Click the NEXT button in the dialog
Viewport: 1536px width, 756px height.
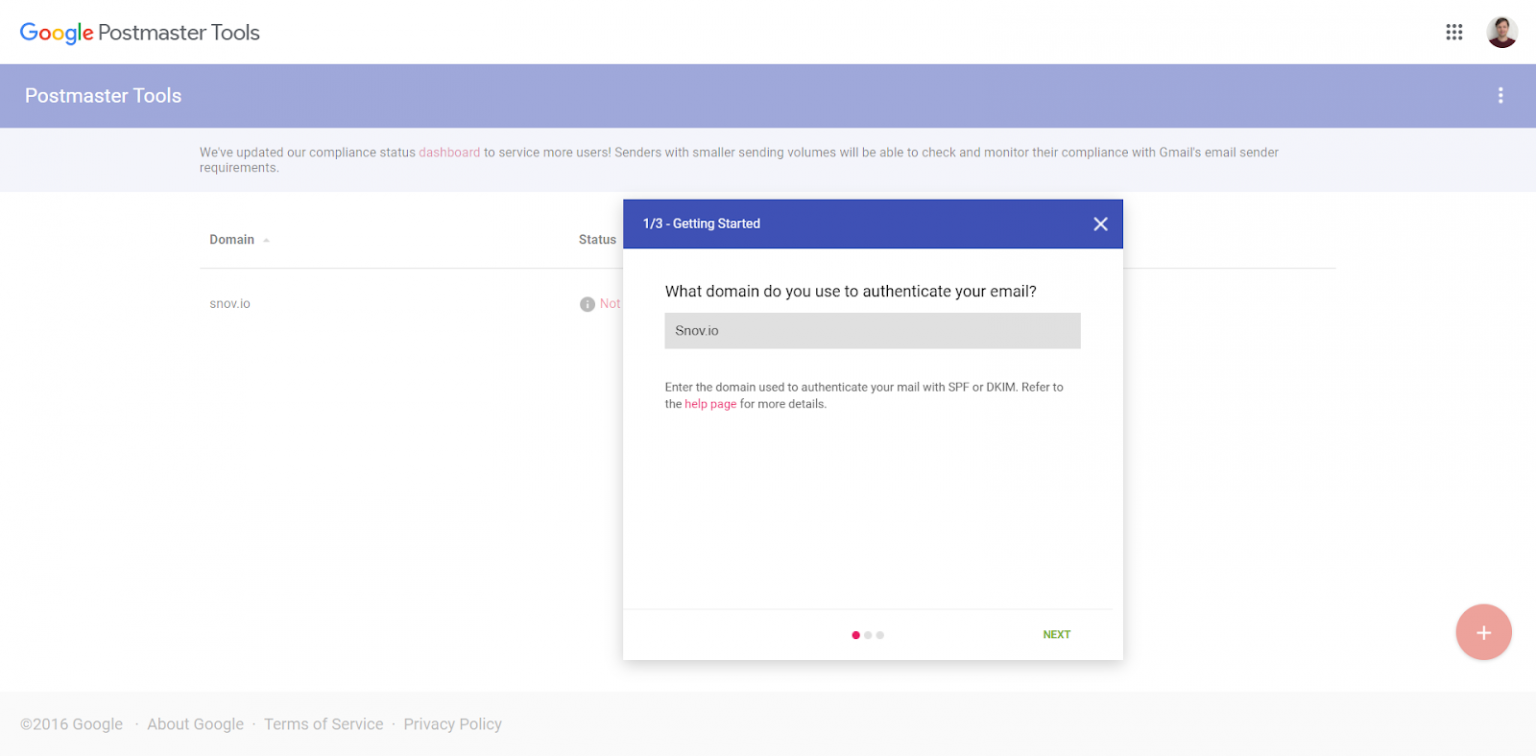pyautogui.click(x=1056, y=635)
